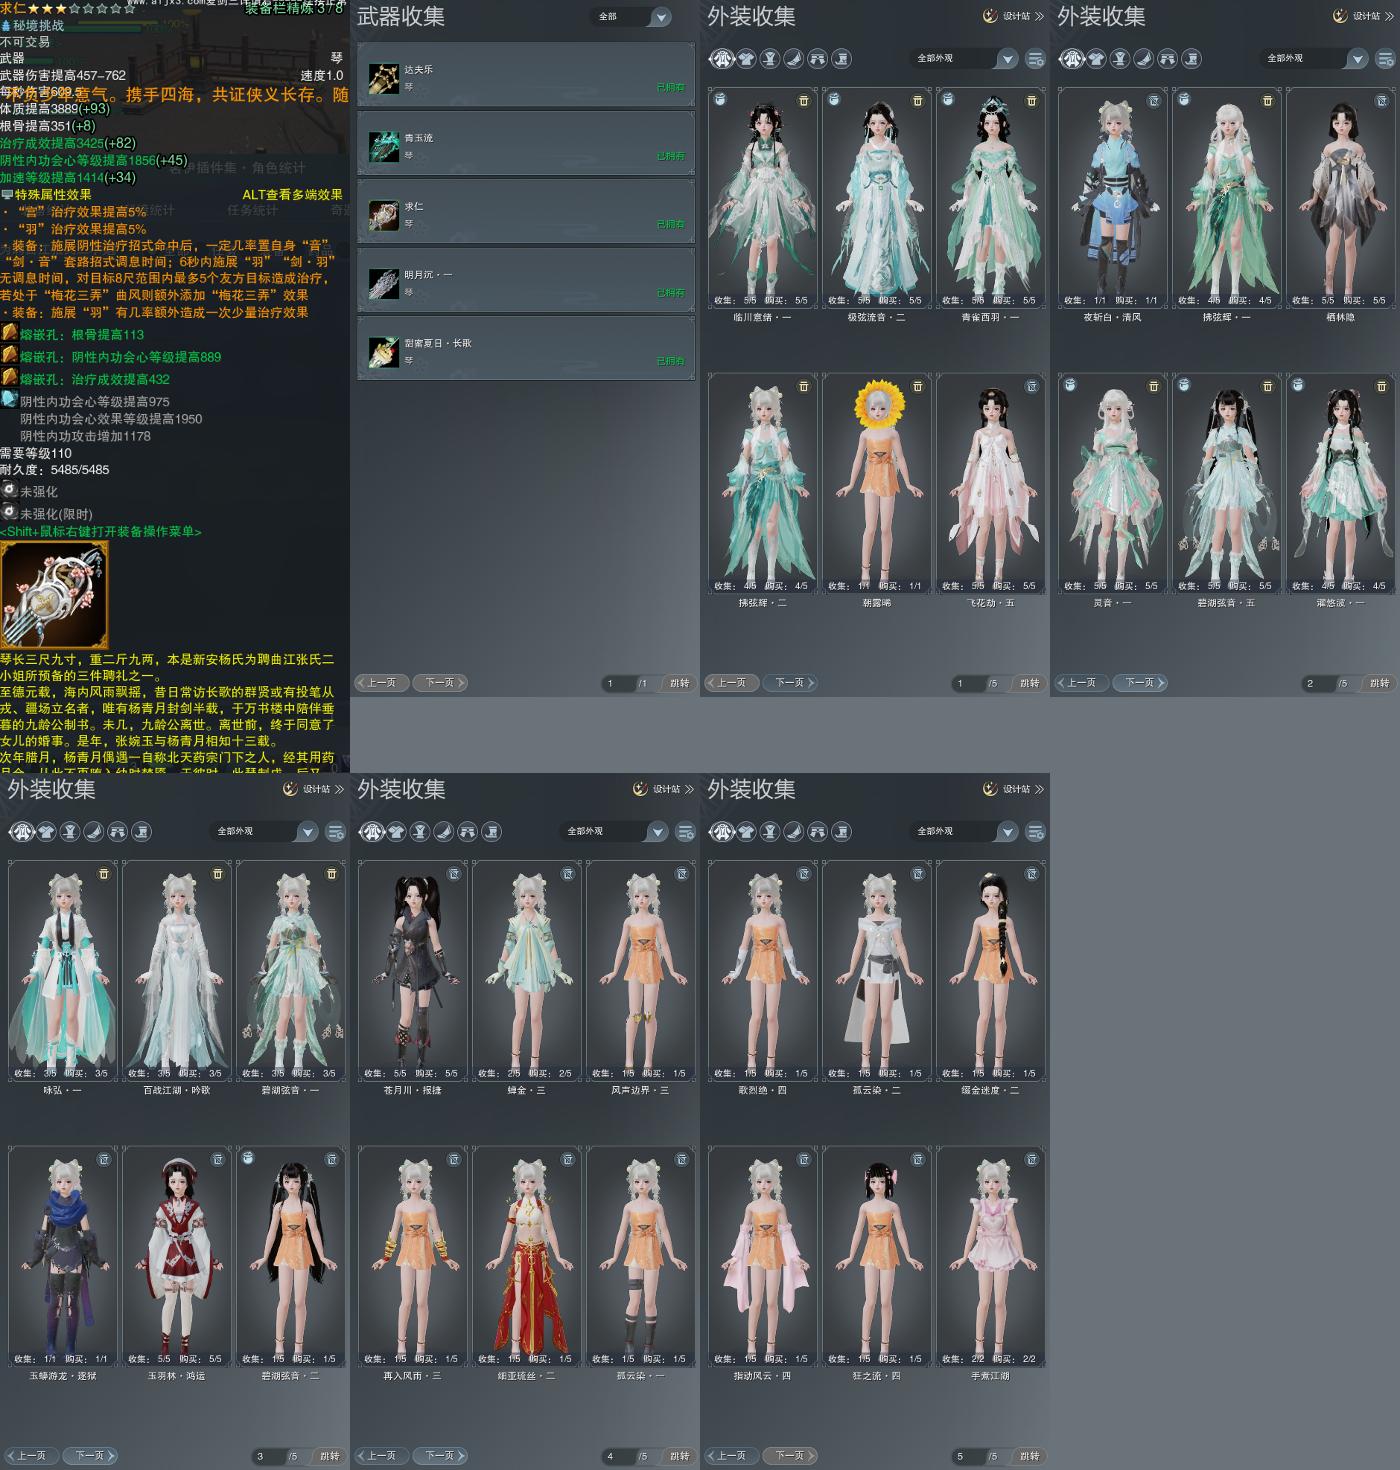
Task: Select full-outfit category filter in page 3 panel
Action: [22, 832]
